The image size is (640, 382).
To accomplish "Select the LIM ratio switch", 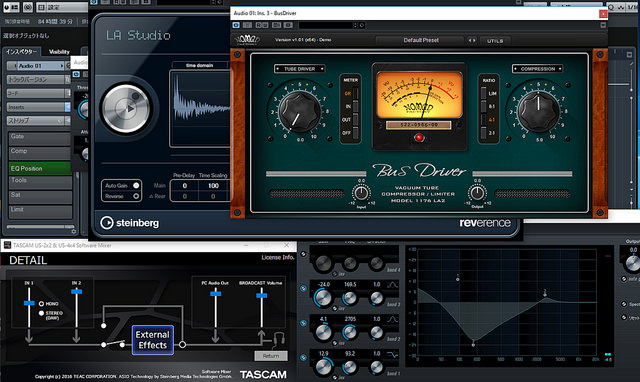I will pos(484,93).
